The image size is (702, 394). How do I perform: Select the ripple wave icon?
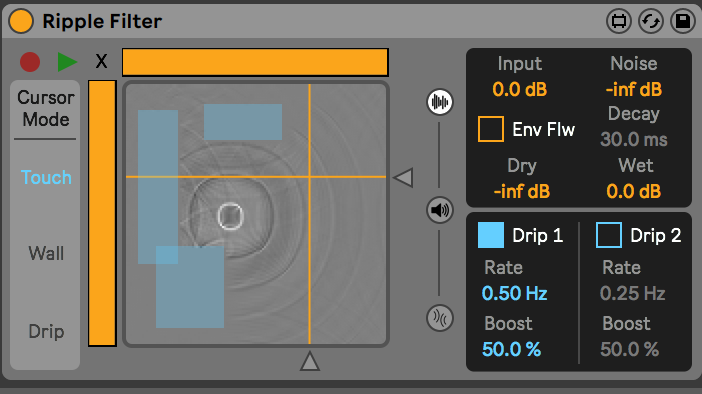[440, 318]
